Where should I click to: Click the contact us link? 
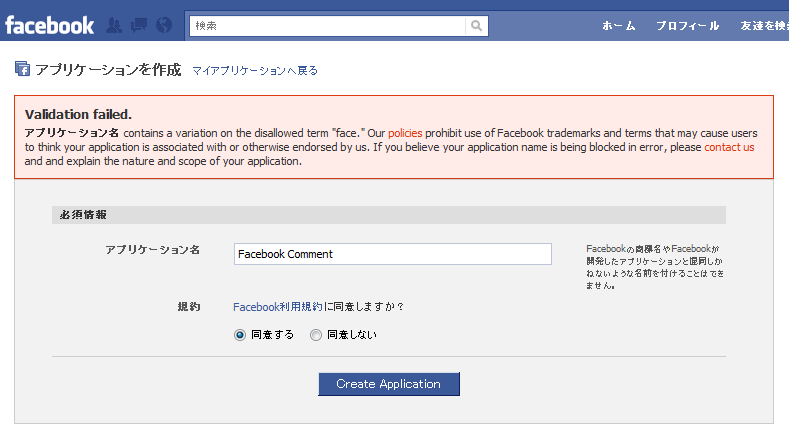[729, 147]
